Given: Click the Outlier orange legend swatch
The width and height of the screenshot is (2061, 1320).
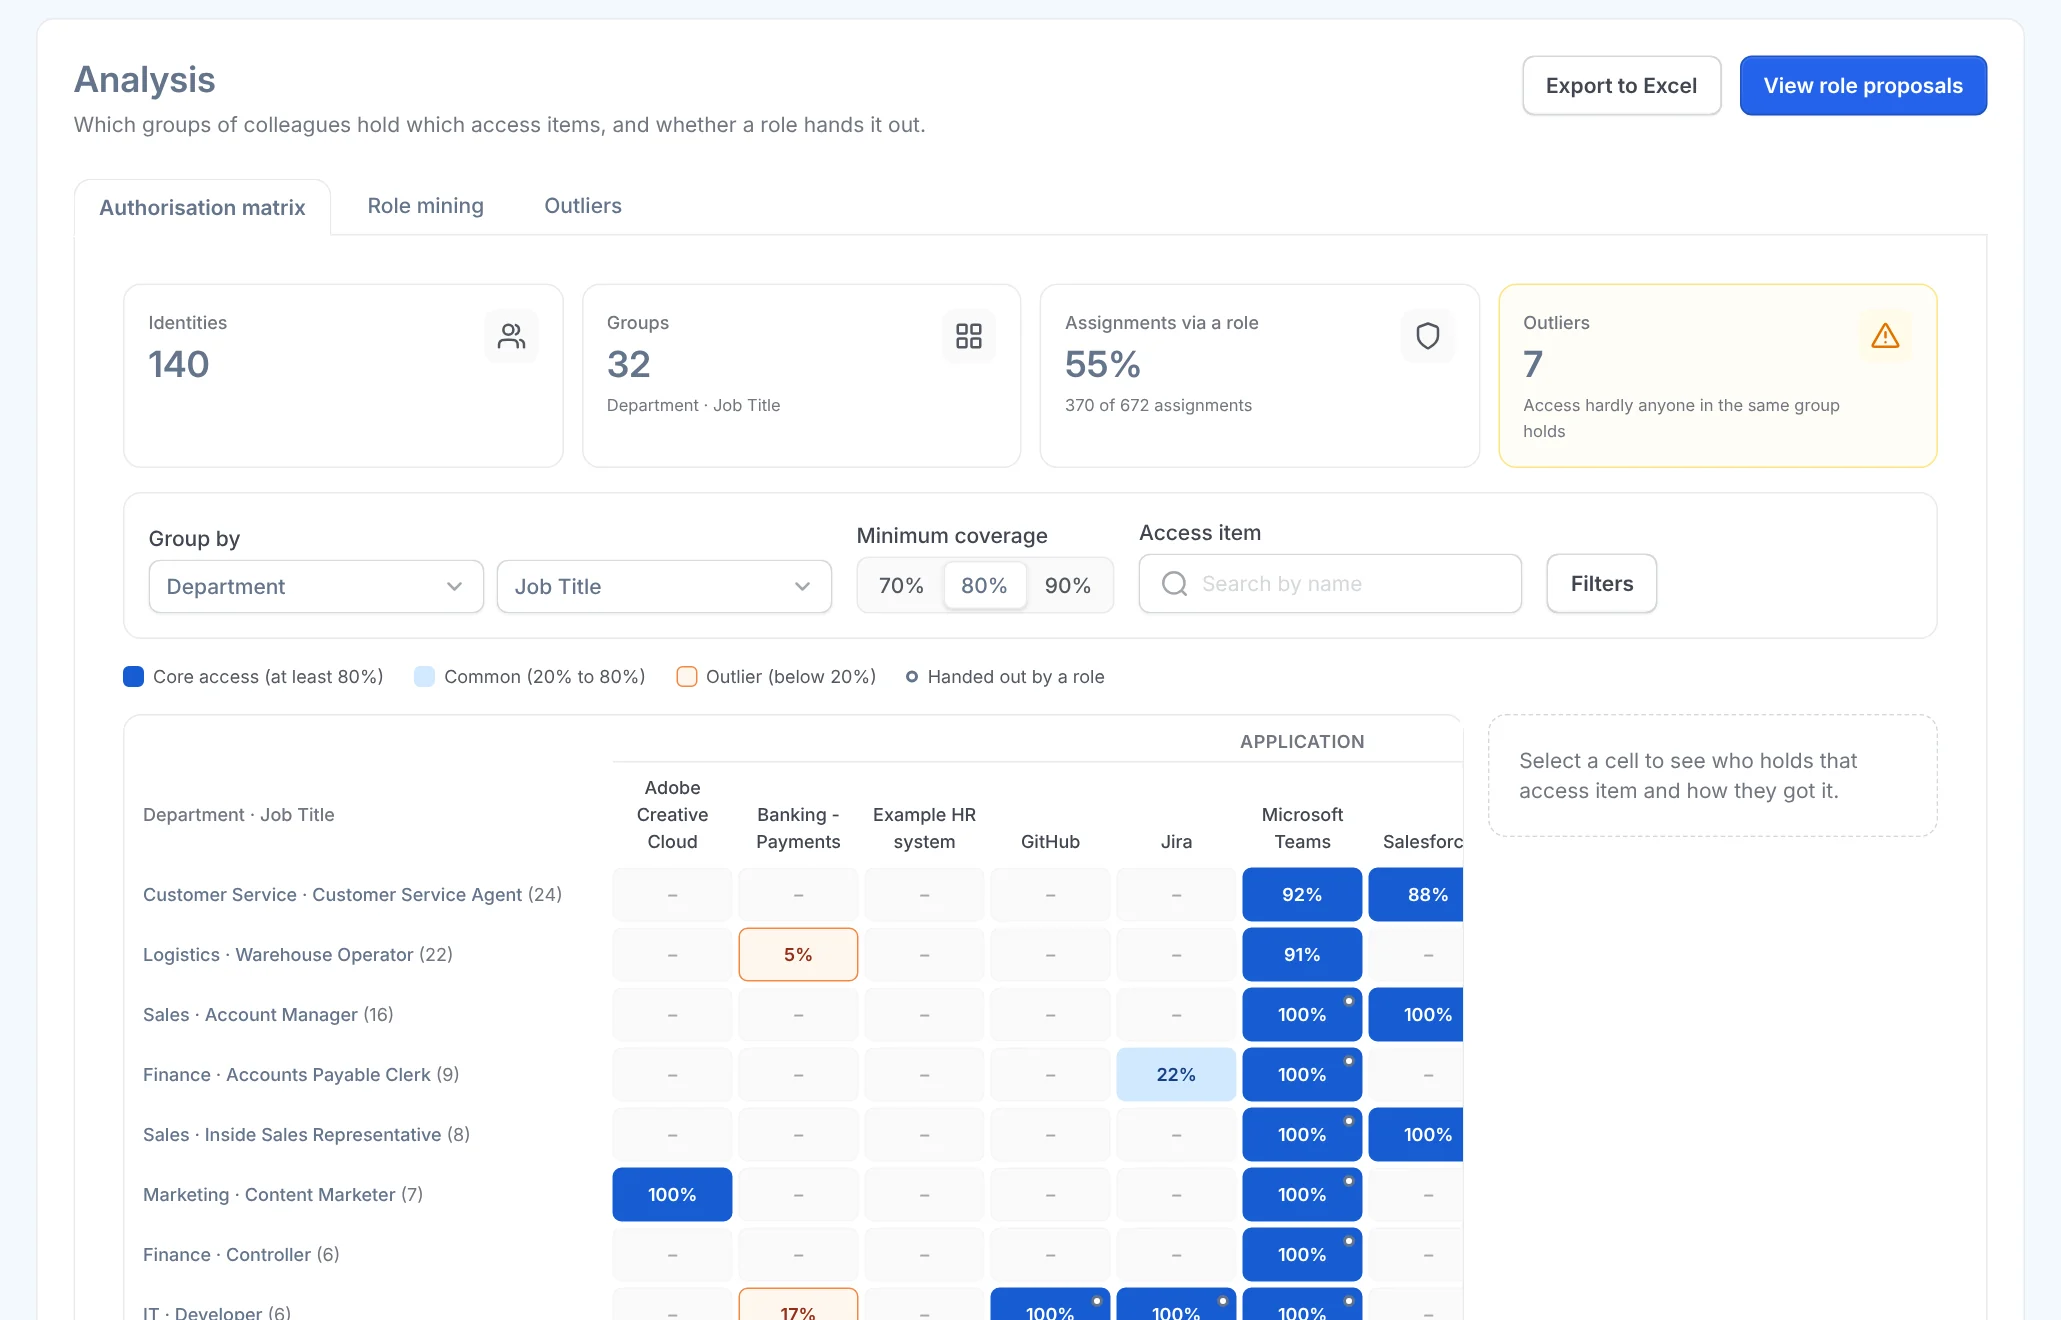Looking at the screenshot, I should pos(686,677).
